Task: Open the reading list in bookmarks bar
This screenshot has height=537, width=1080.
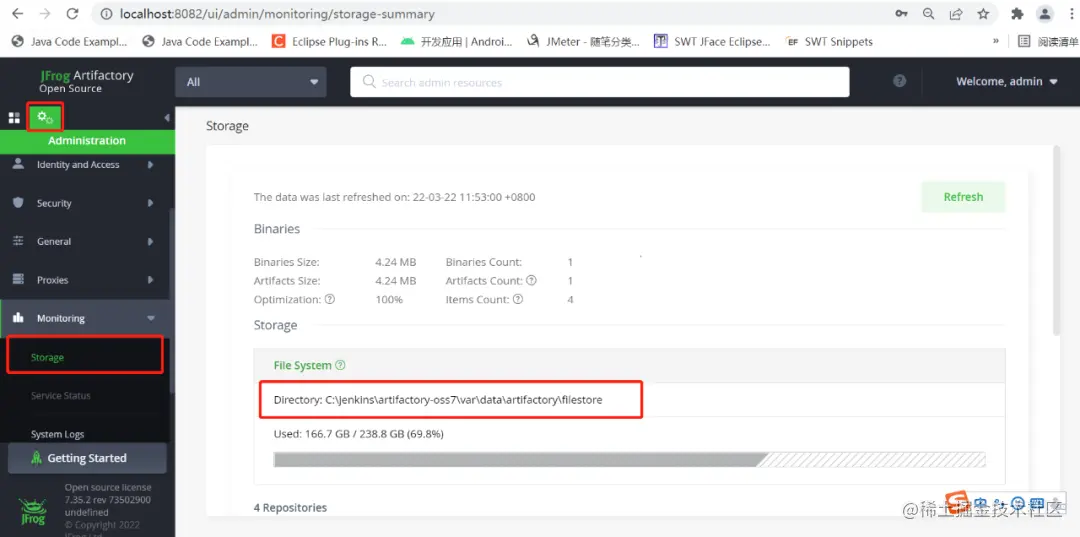Action: click(x=1049, y=41)
